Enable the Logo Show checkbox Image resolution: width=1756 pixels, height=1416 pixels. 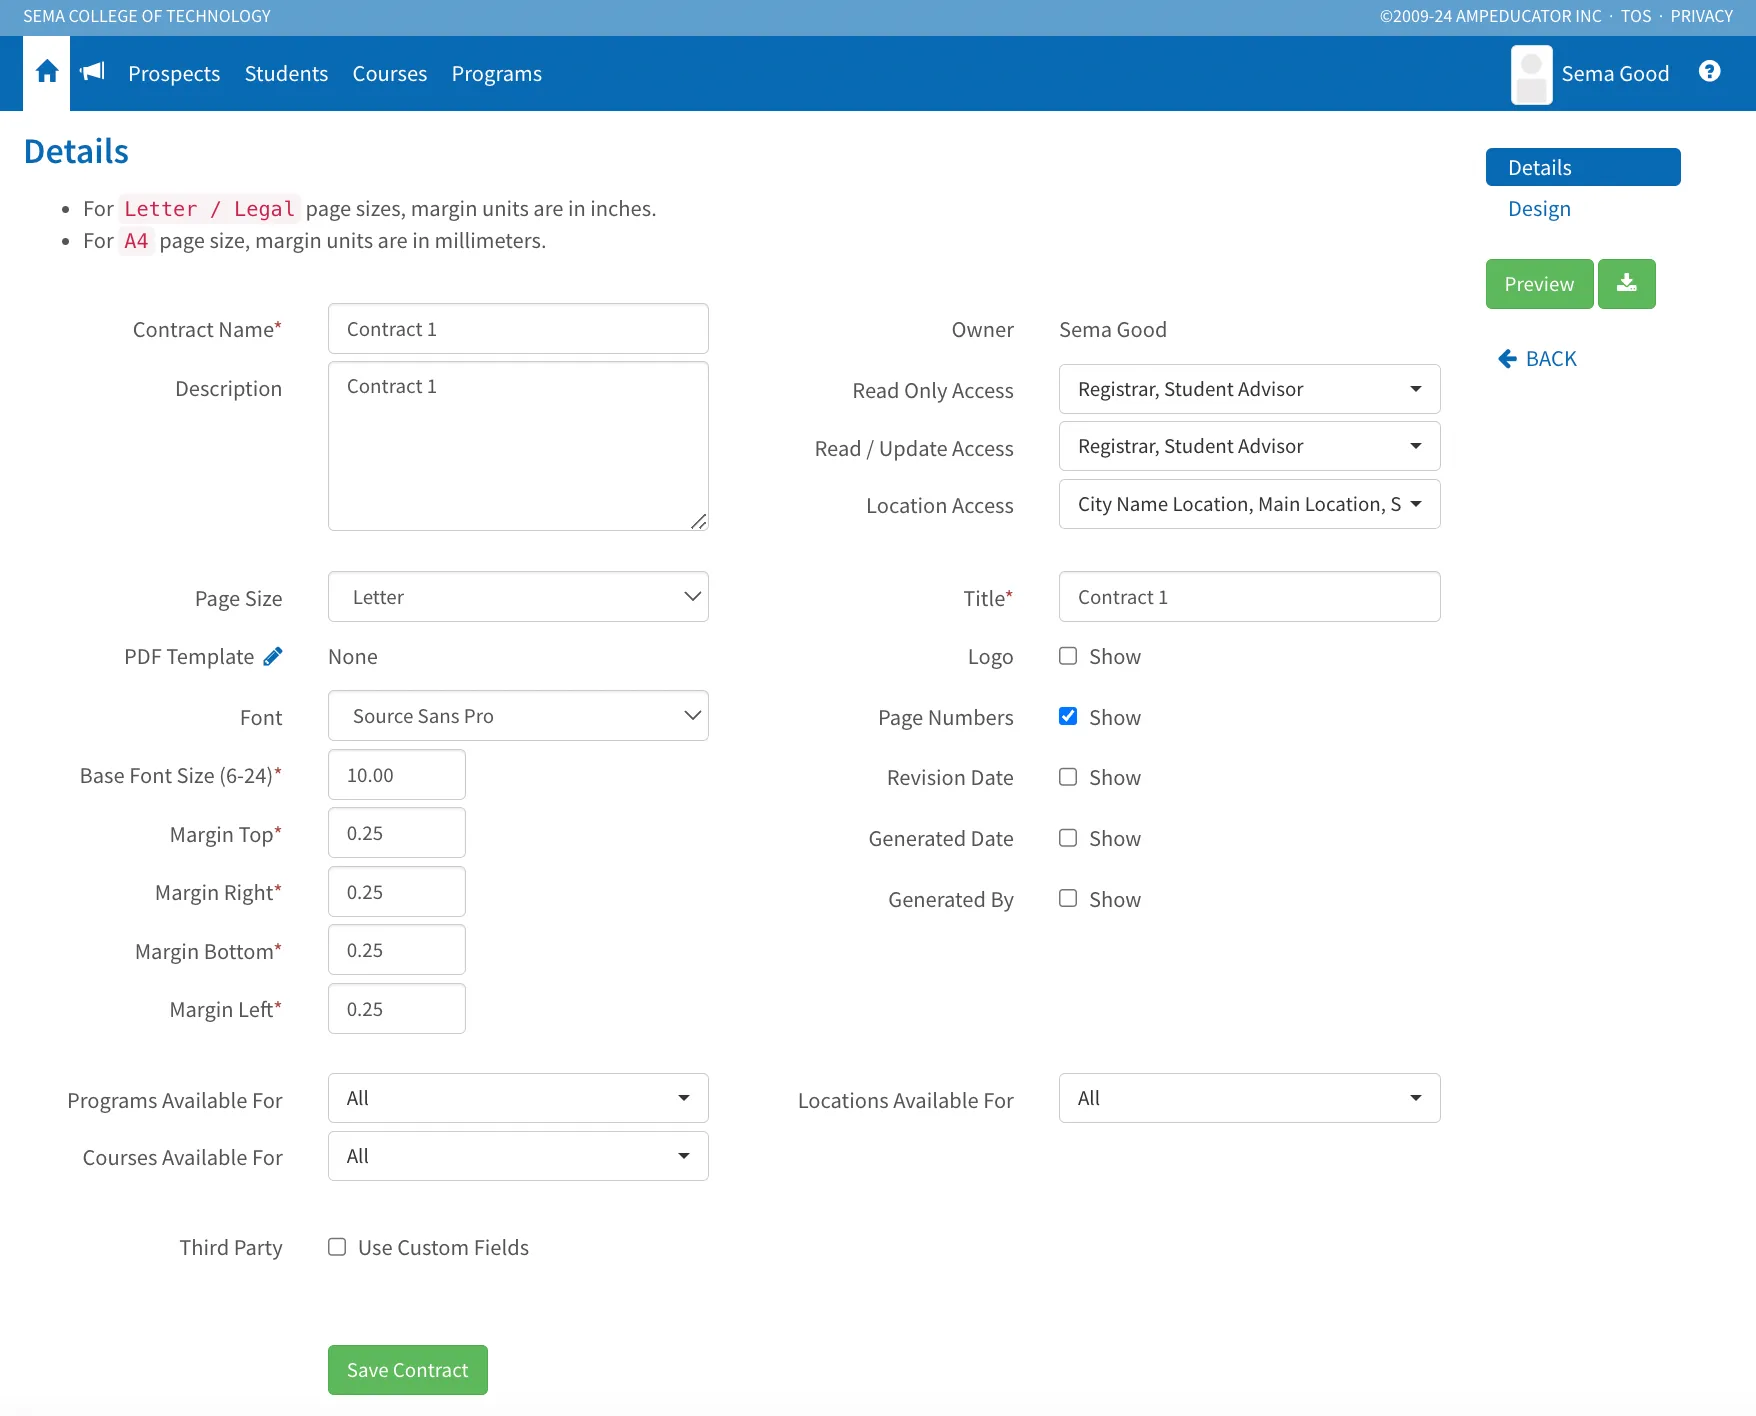(x=1068, y=656)
